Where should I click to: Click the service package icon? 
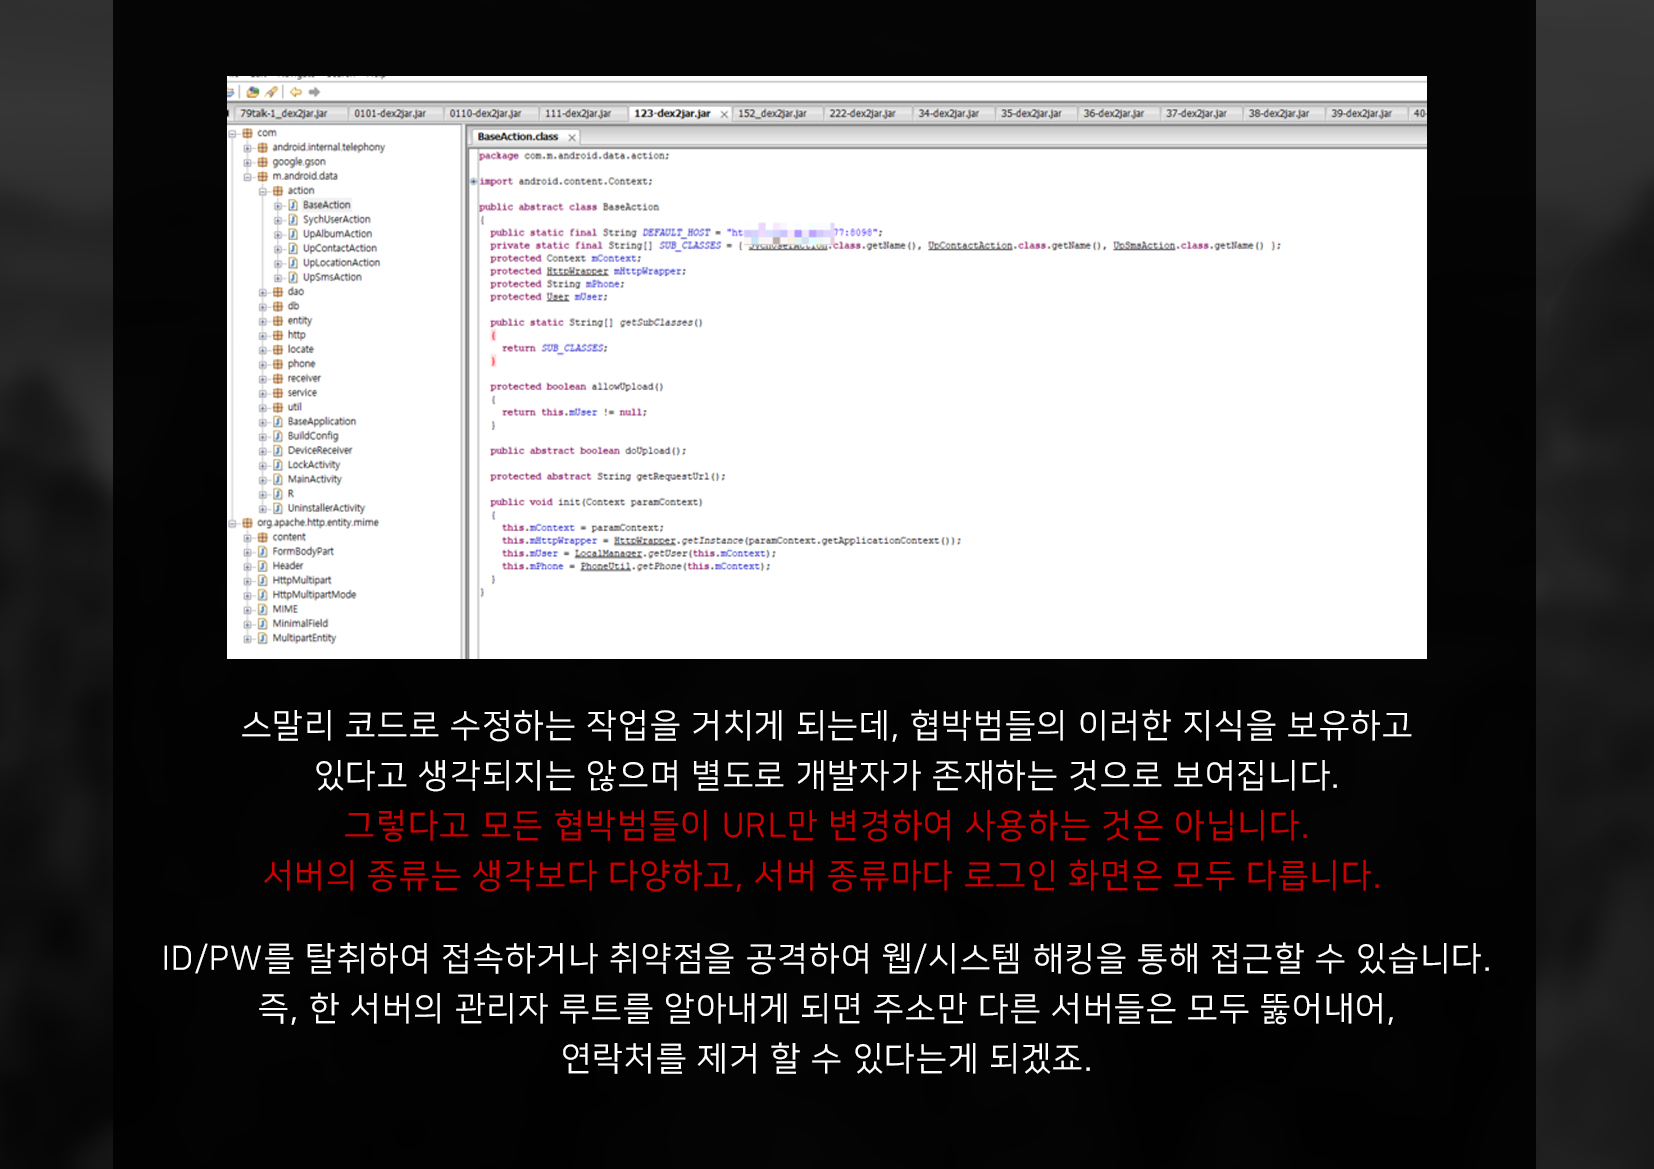[x=278, y=393]
